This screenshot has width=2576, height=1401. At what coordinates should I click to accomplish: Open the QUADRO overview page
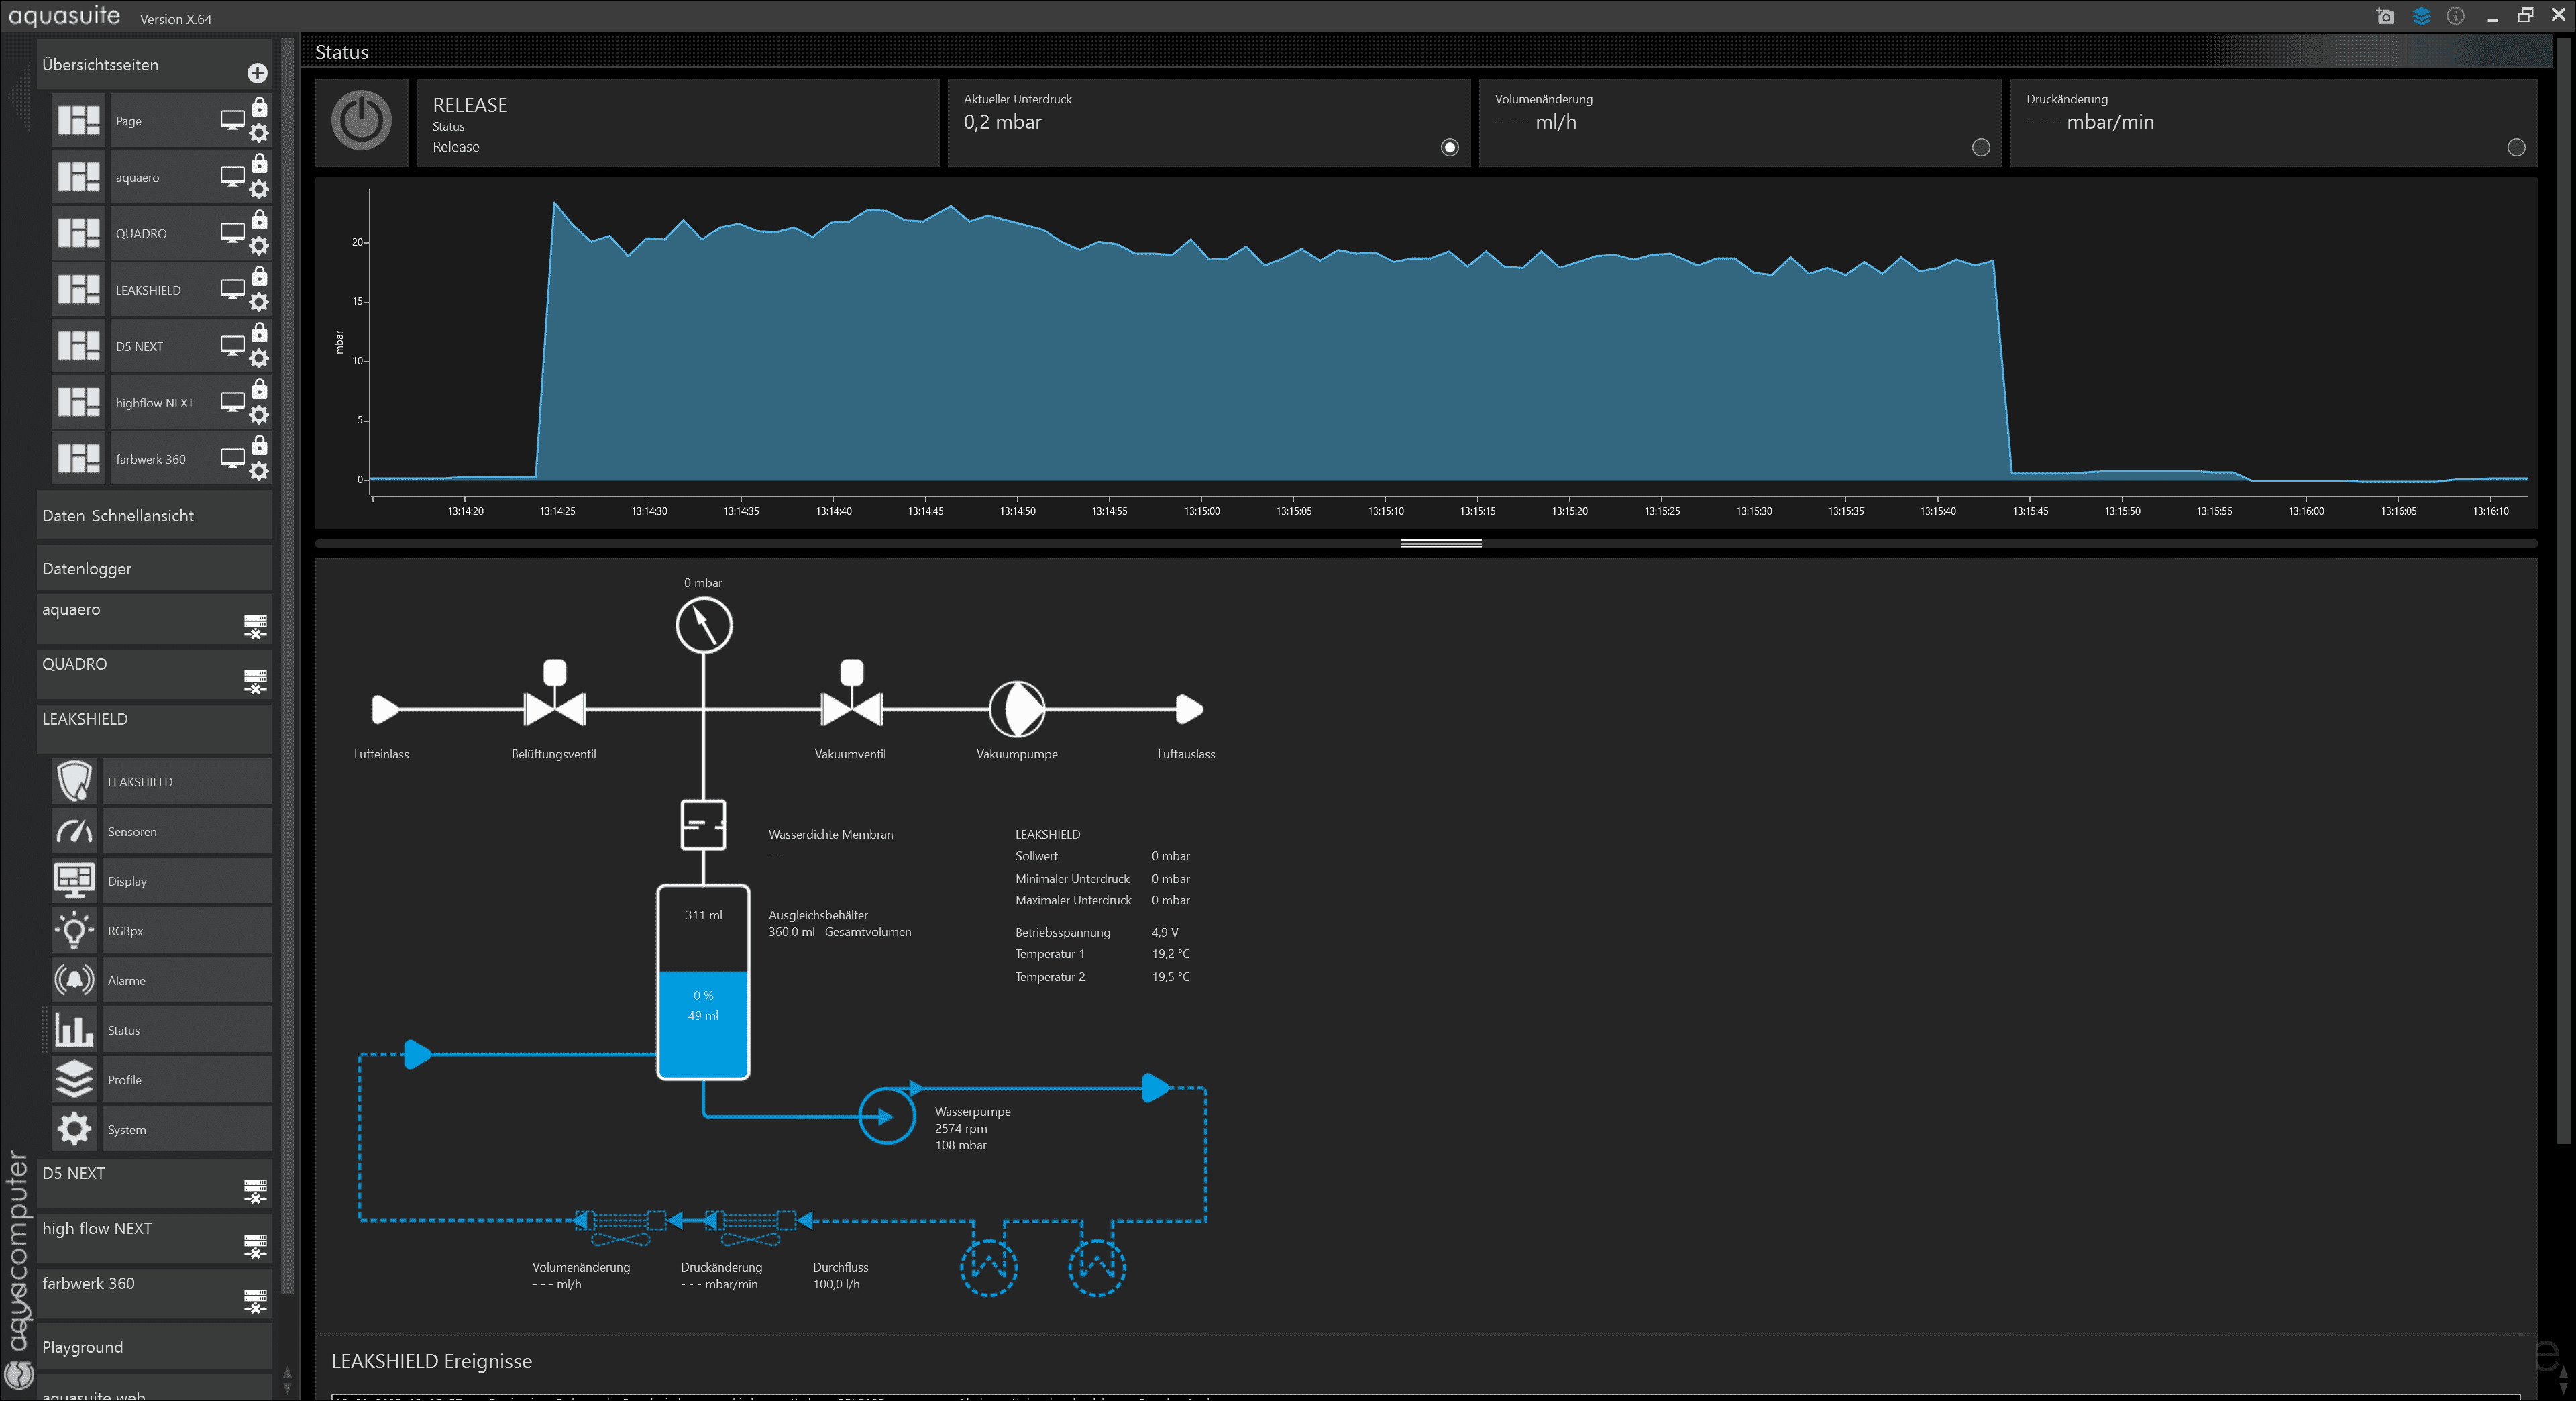pyautogui.click(x=141, y=234)
